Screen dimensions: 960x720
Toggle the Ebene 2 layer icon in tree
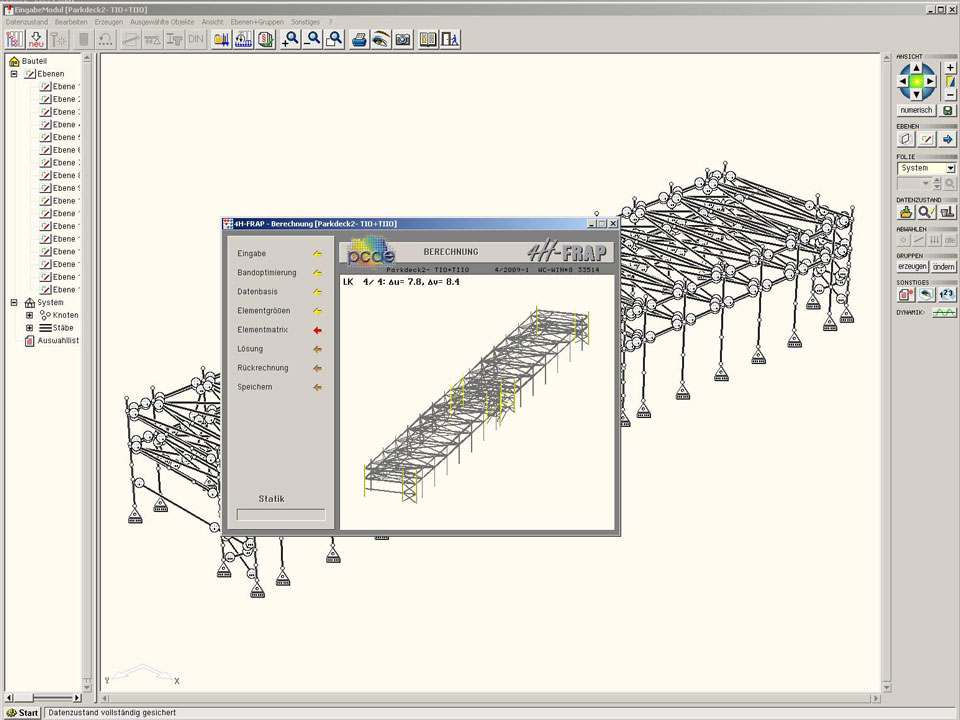[45, 100]
